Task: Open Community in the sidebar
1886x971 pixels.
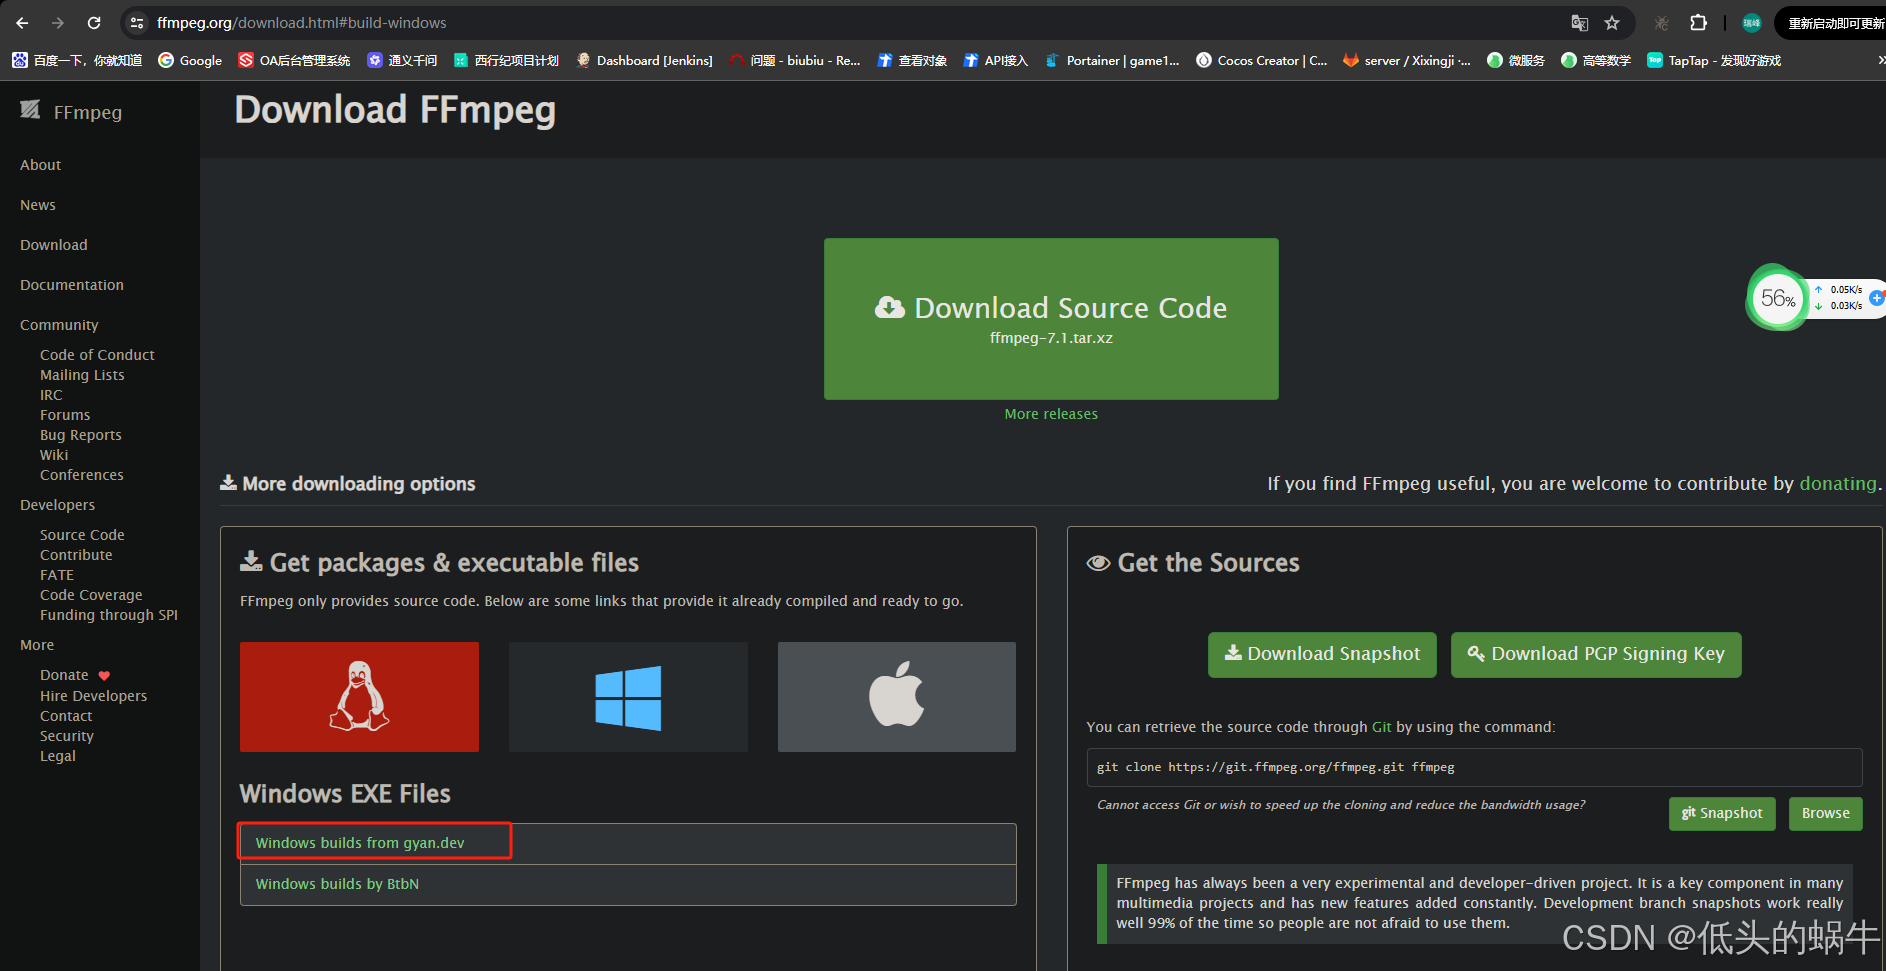Action: coord(59,325)
